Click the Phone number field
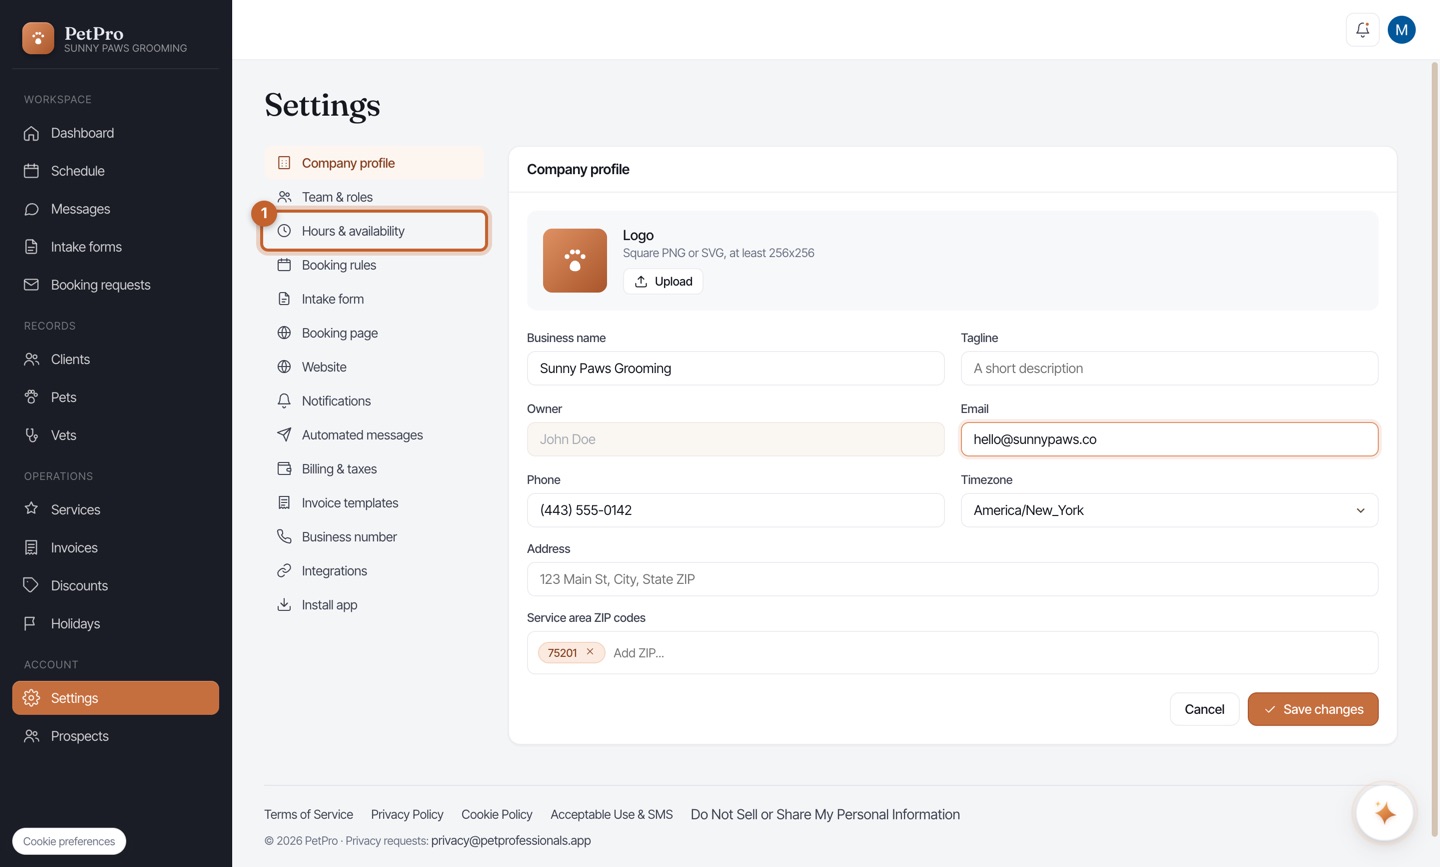 click(x=735, y=510)
